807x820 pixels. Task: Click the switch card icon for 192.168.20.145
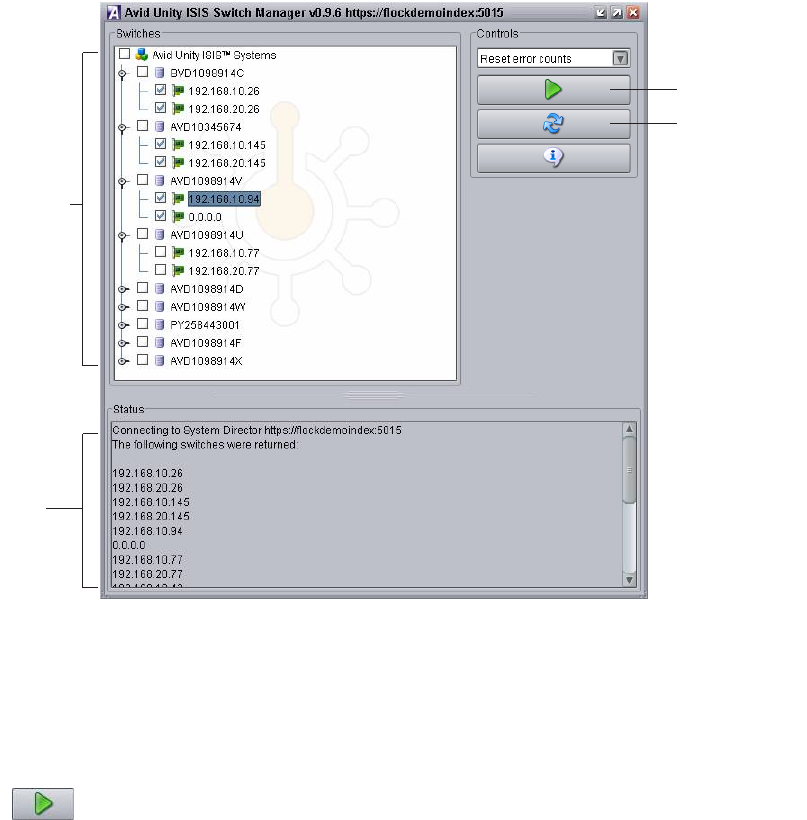(x=178, y=163)
